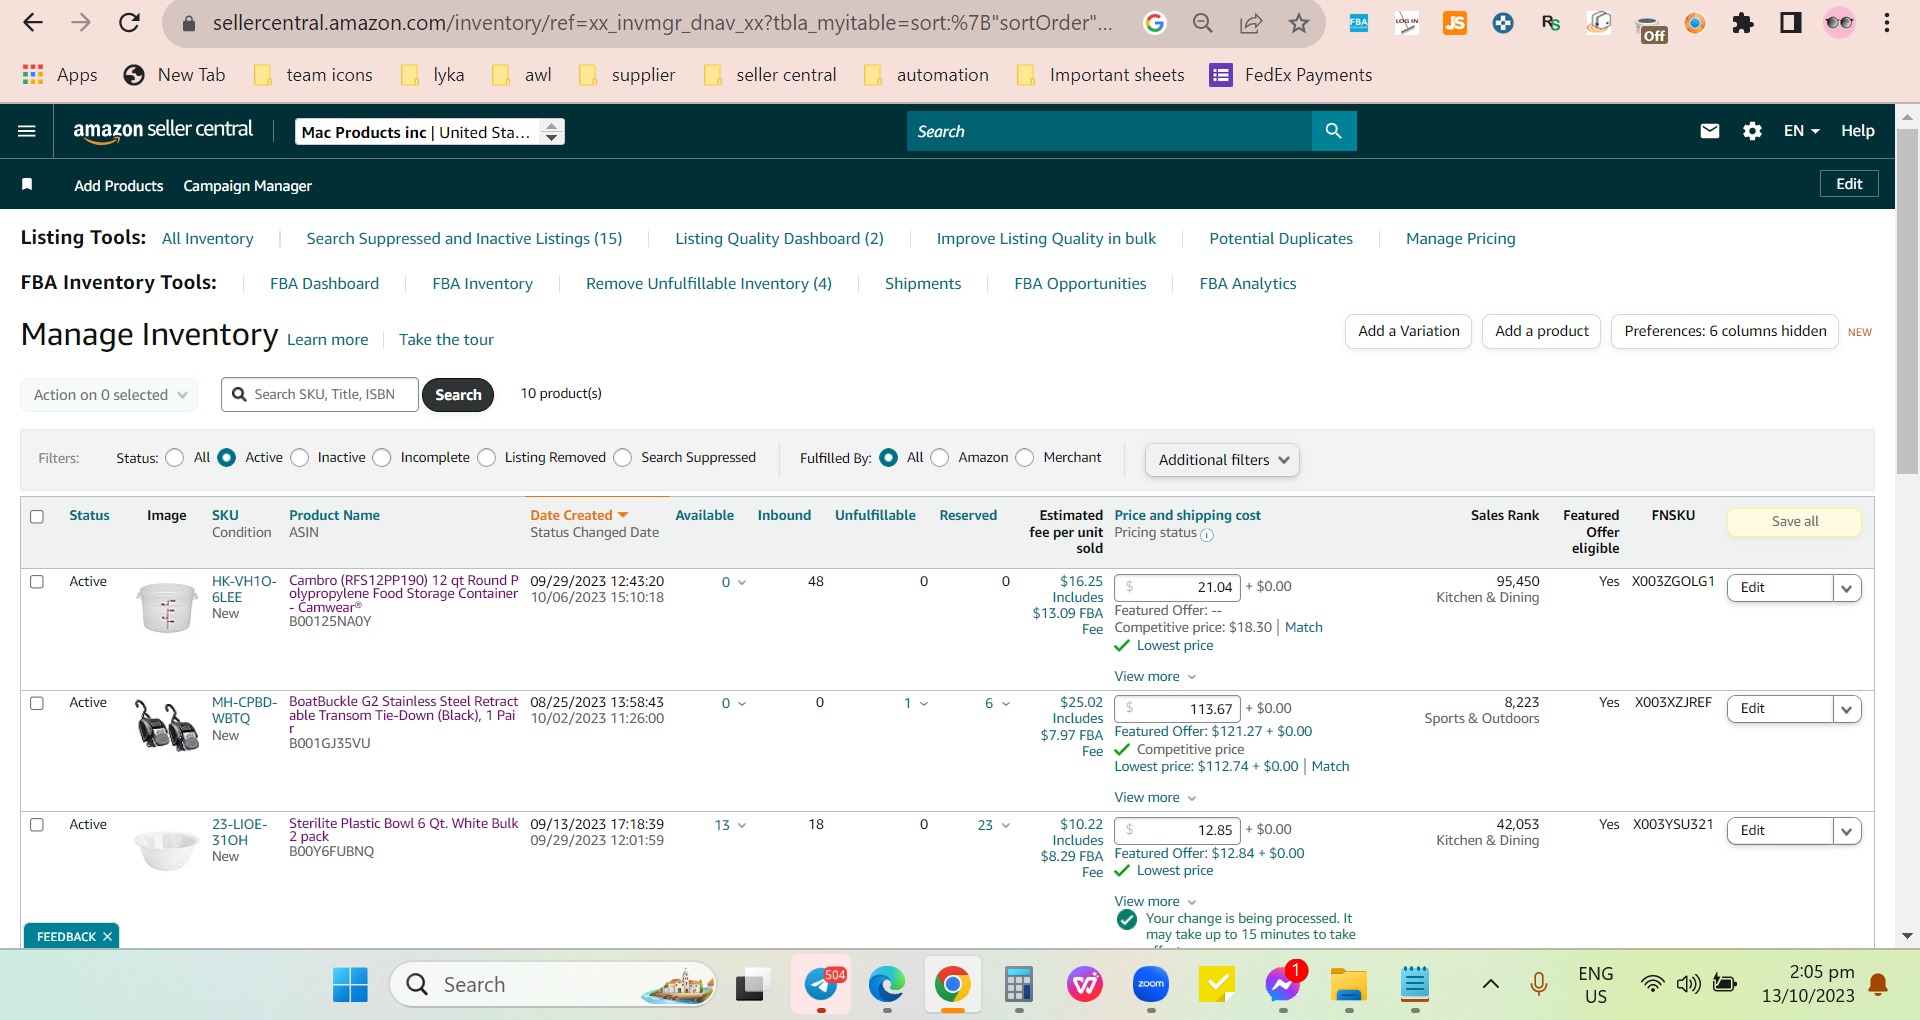
Task: Open Edit dropdown arrow for Sterilite row
Action: [1847, 831]
